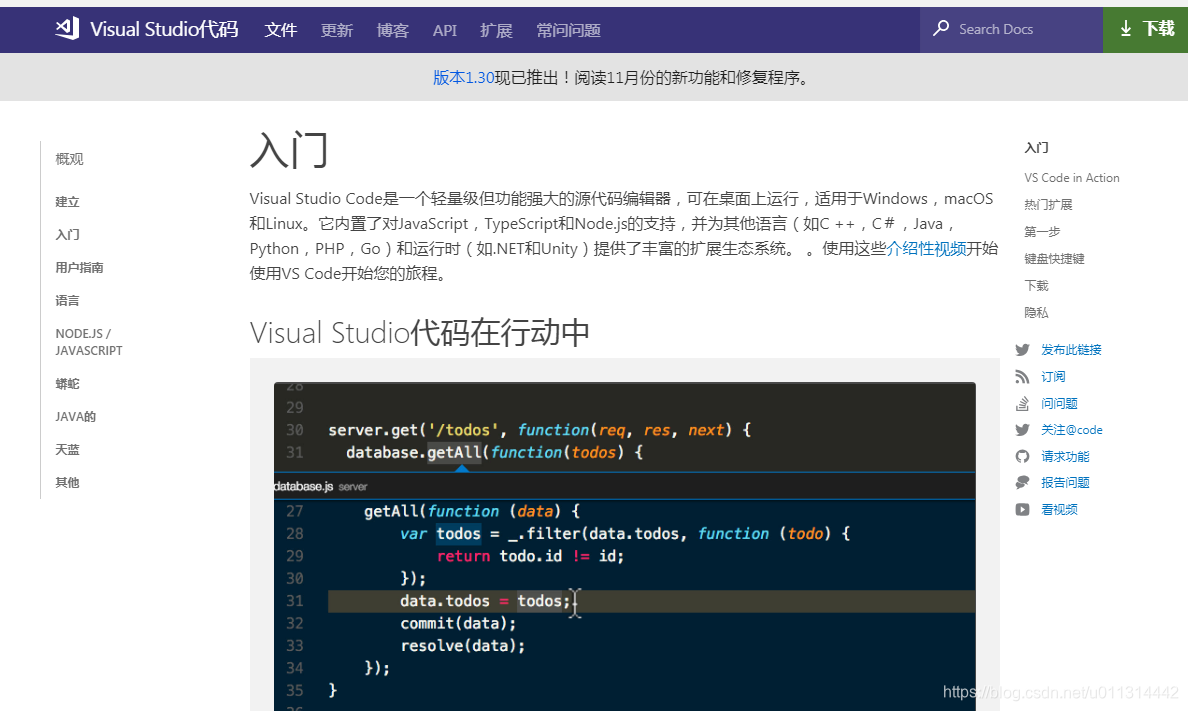Jump to 键盘快捷键 section

(x=1055, y=258)
